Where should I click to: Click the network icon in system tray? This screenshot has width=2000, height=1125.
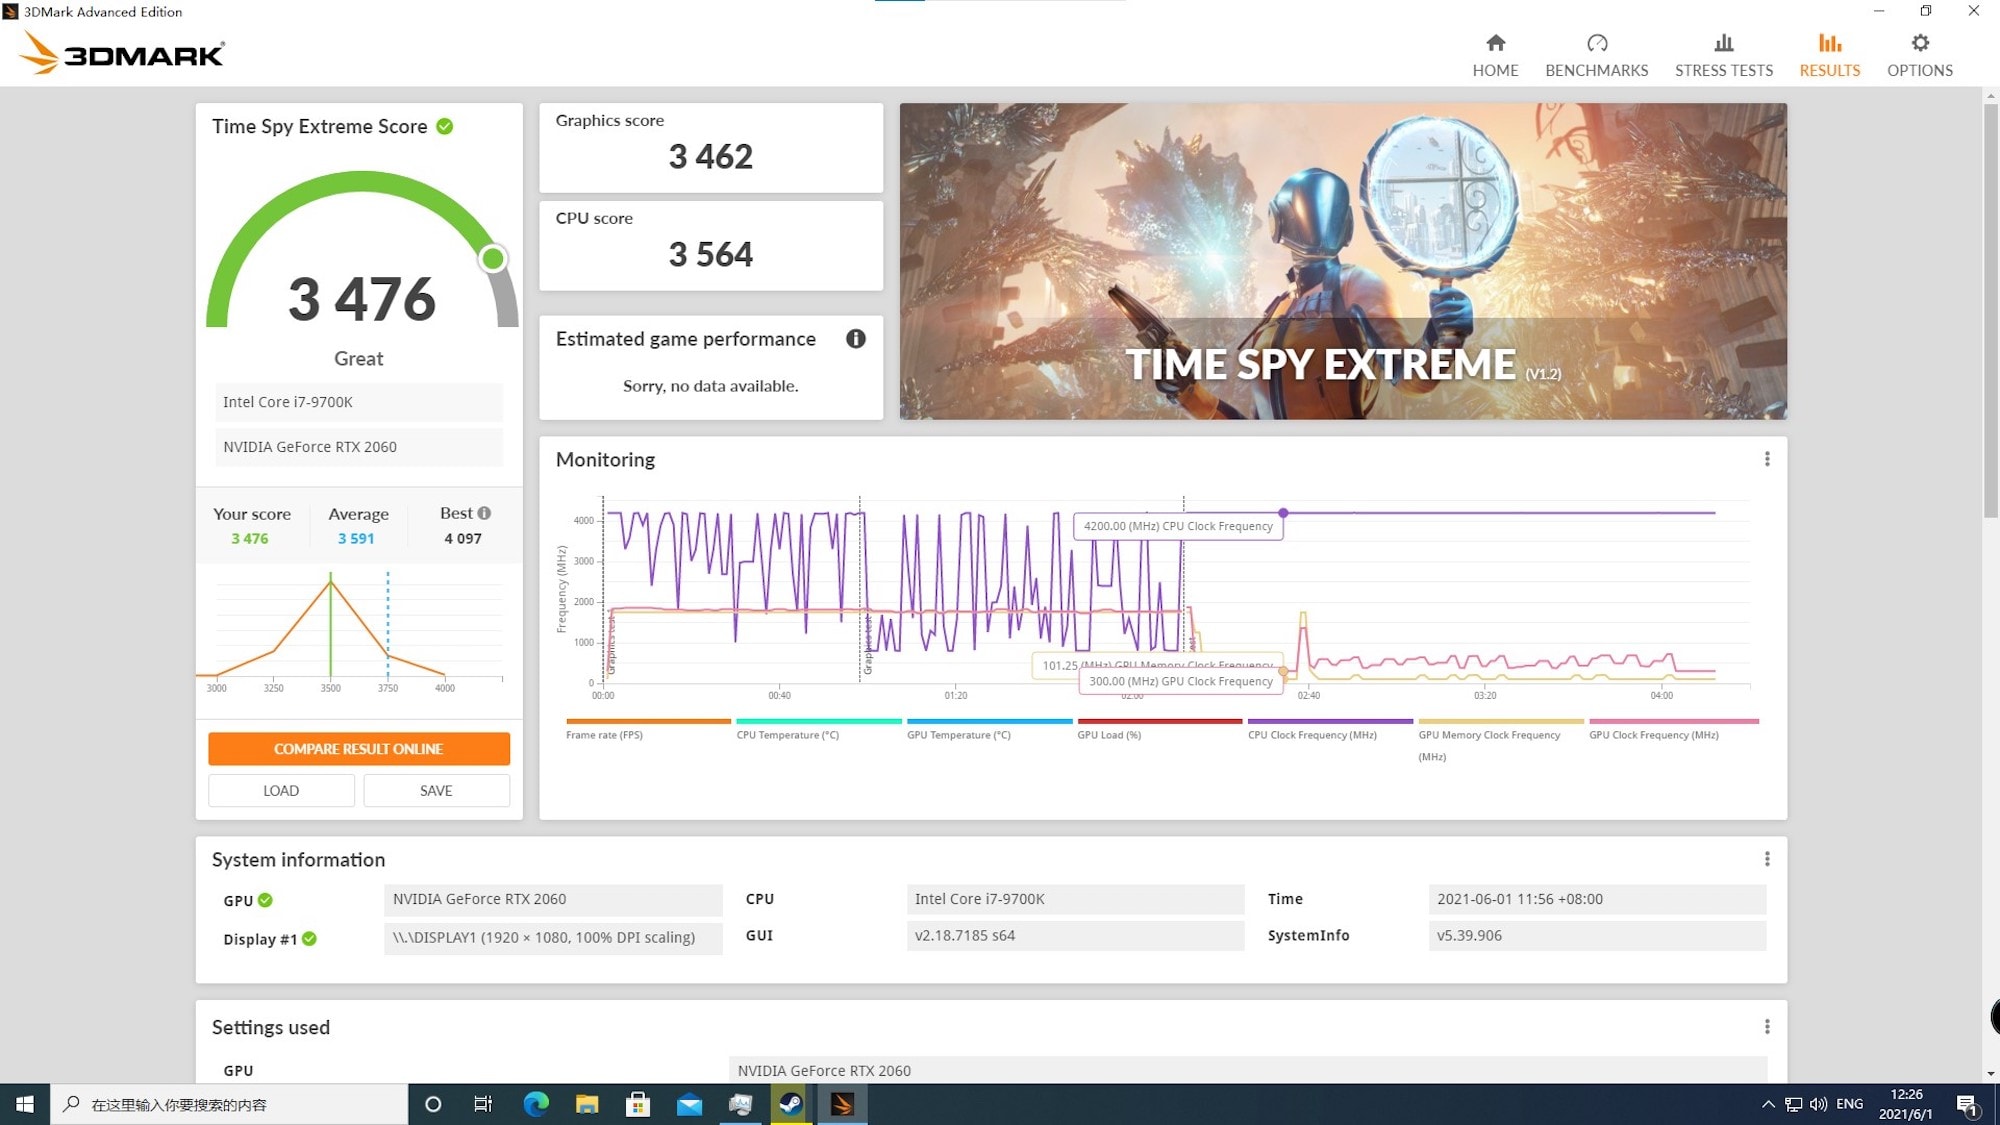coord(1793,1104)
